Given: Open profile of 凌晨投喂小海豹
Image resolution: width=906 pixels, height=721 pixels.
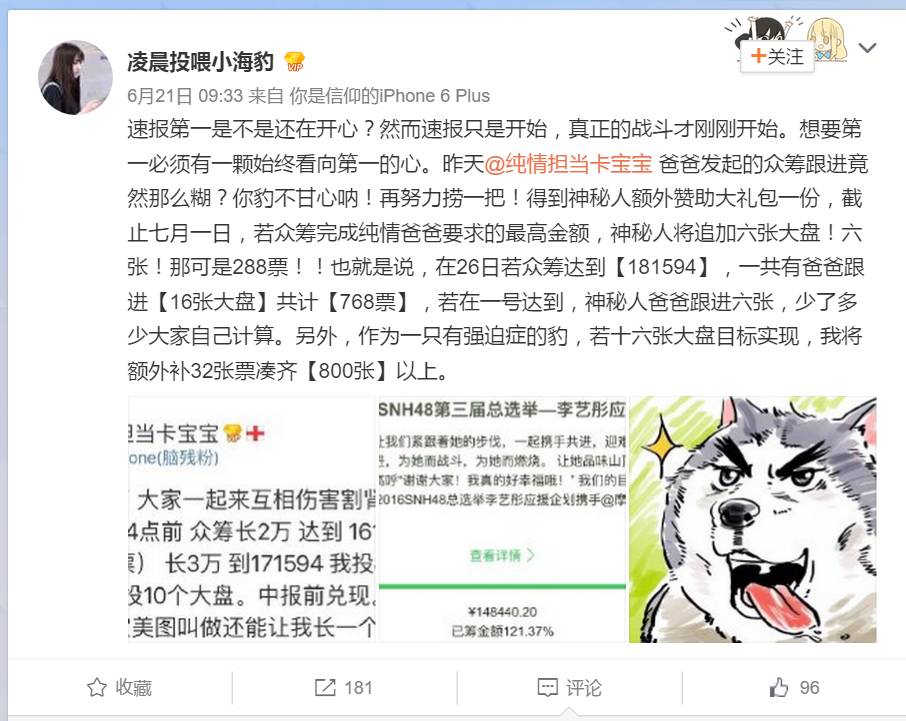Looking at the screenshot, I should click(x=200, y=61).
